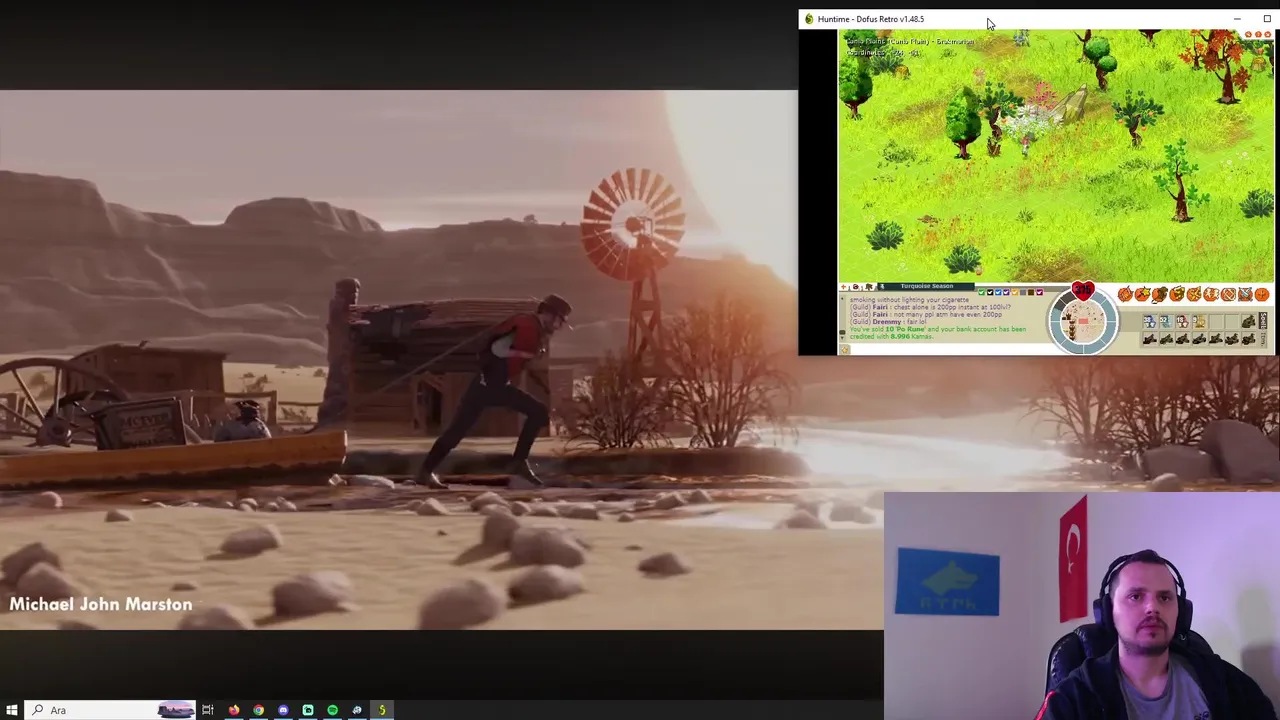Toggle the blue chat channel checkbox
1280x720 pixels.
998,292
